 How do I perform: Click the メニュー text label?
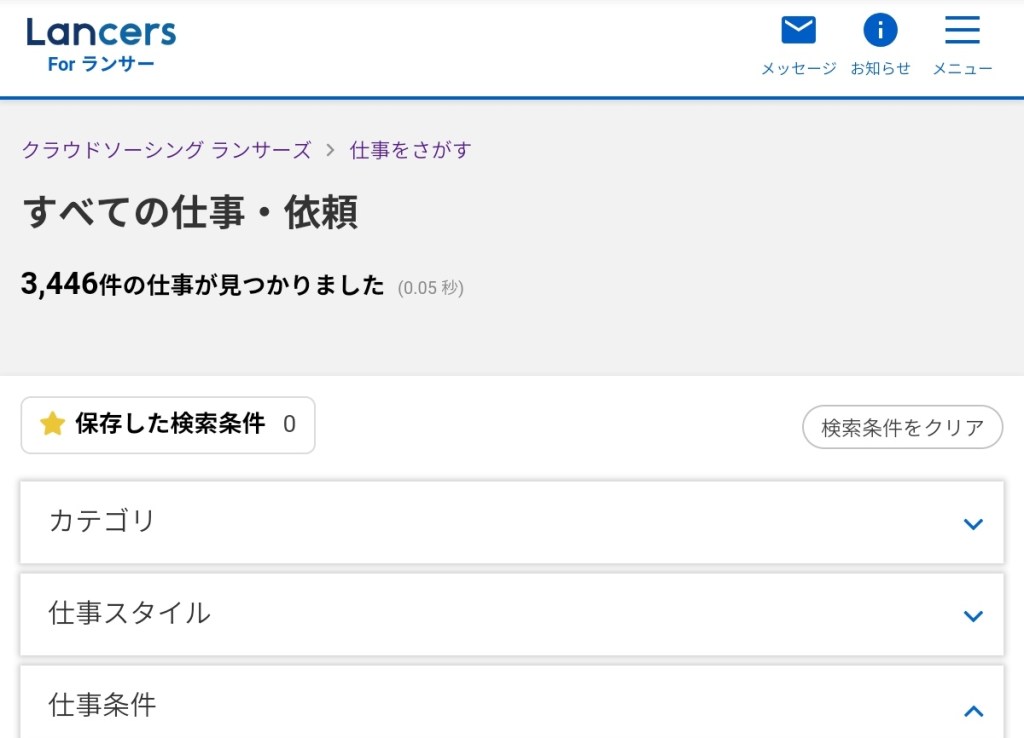962,69
